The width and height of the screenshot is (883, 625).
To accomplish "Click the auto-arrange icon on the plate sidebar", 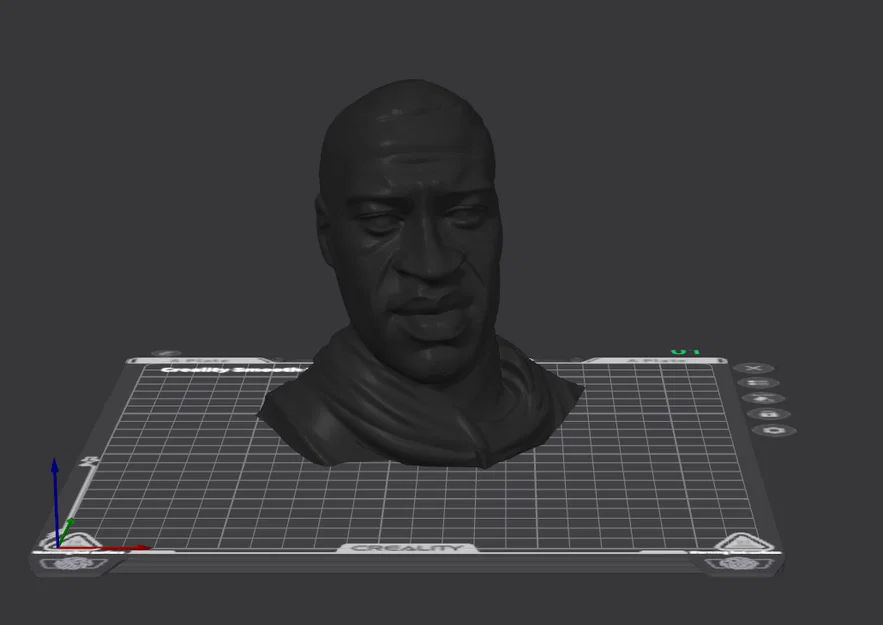I will point(763,398).
